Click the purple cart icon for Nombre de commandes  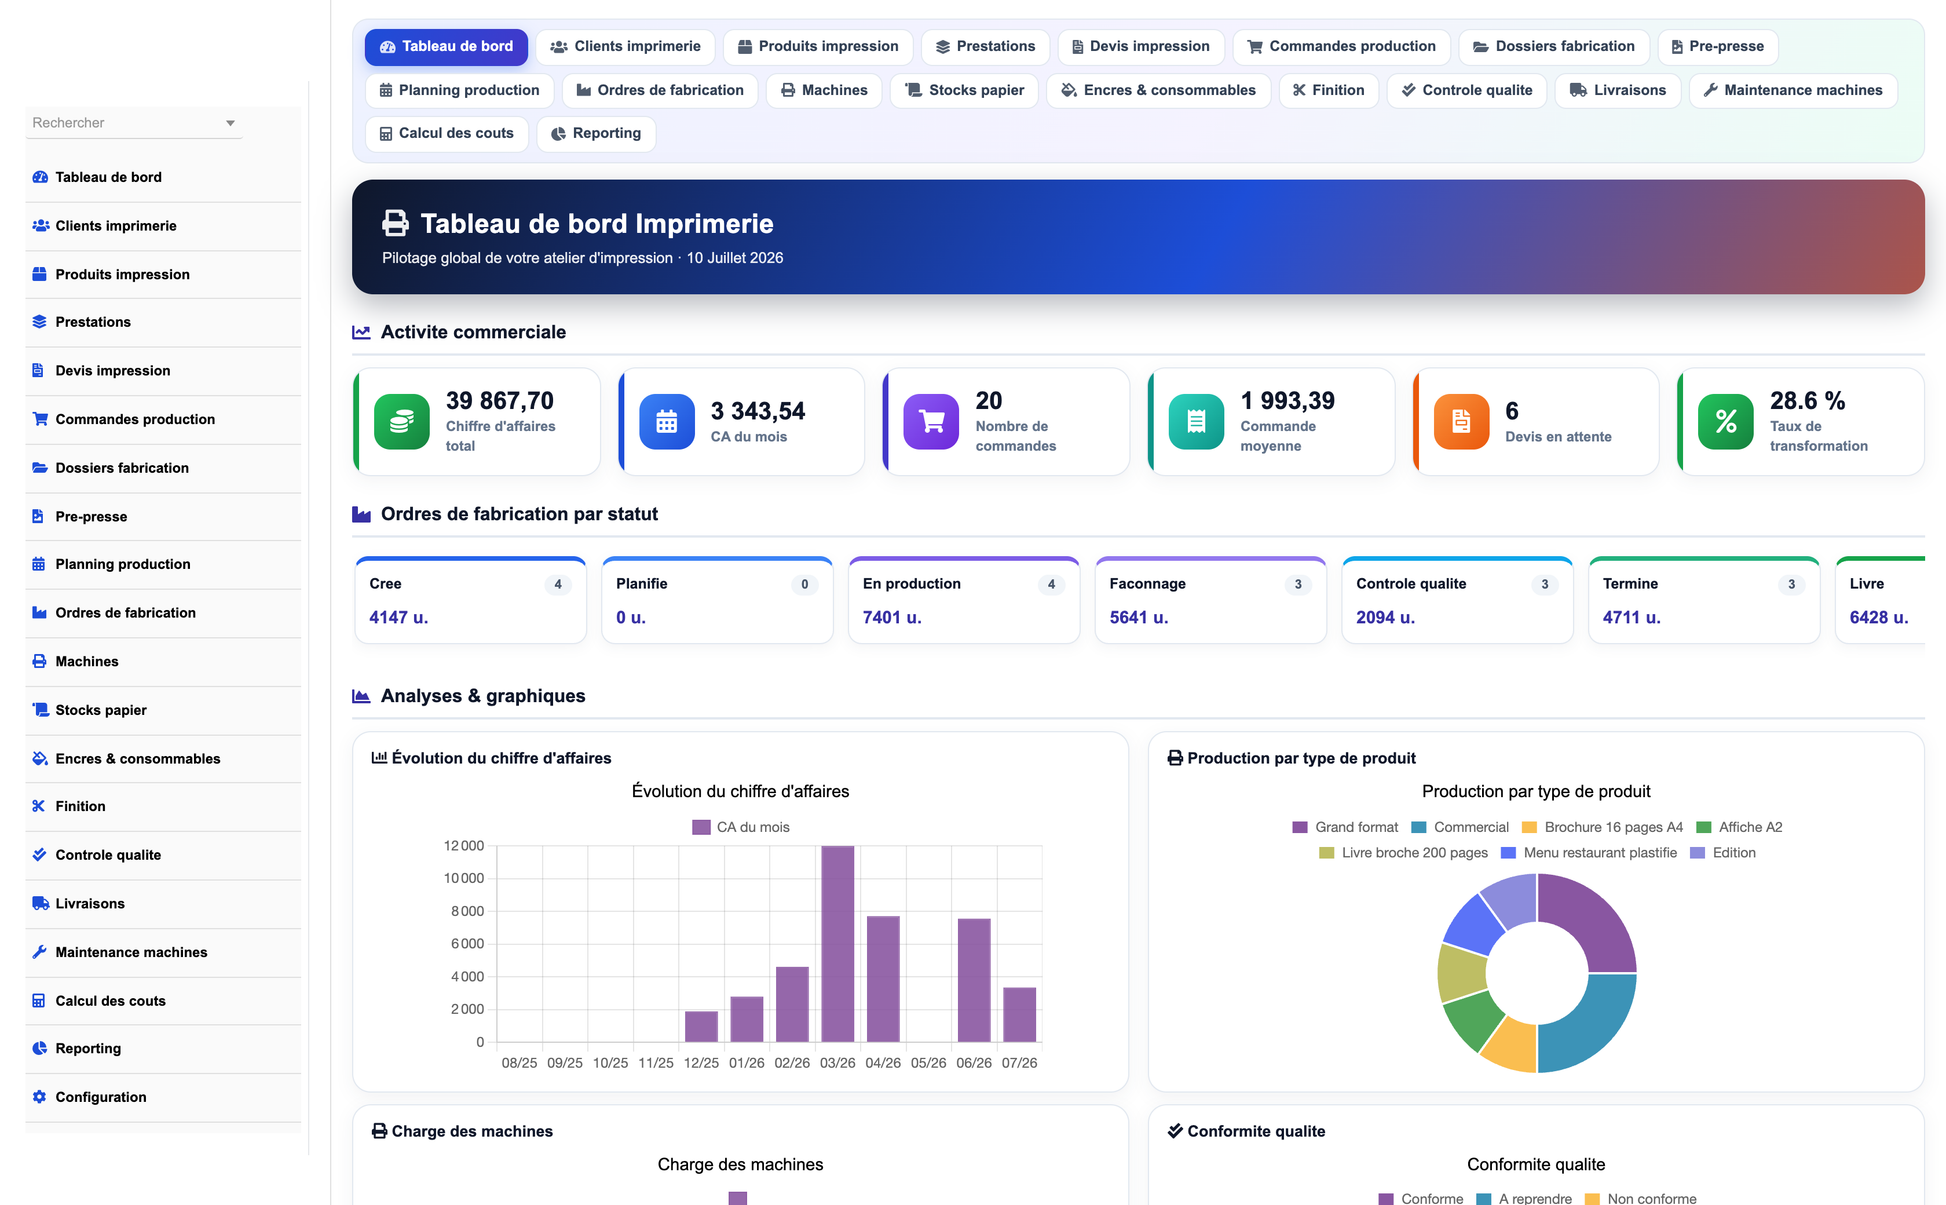pyautogui.click(x=932, y=422)
